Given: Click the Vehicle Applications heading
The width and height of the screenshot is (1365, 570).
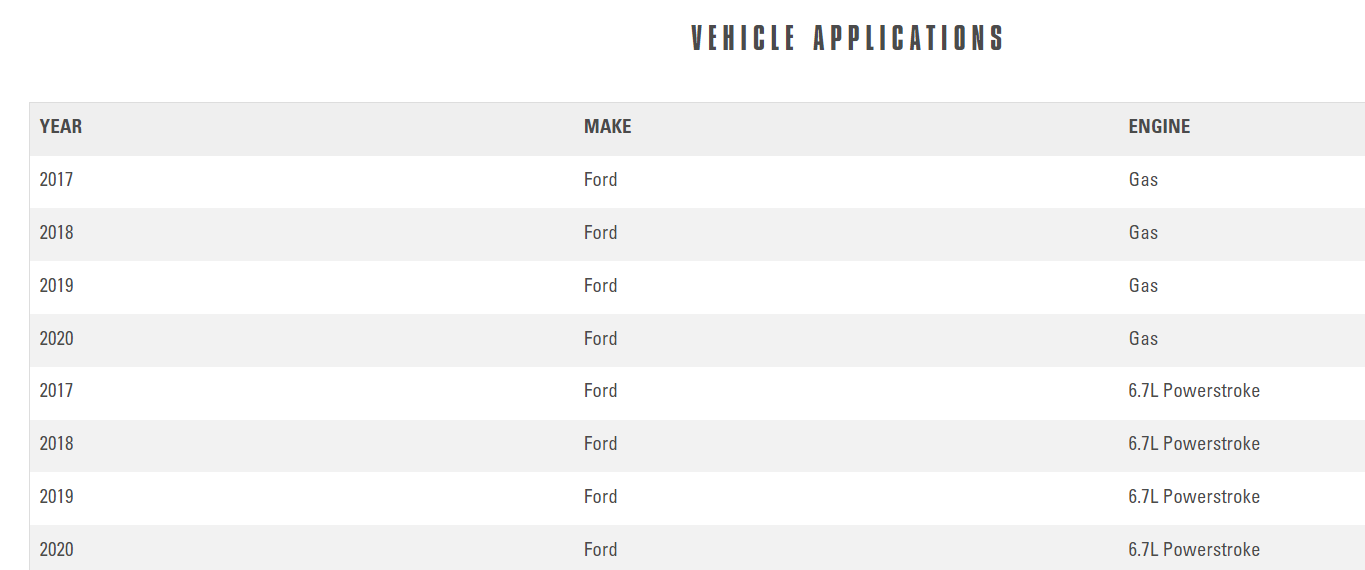Looking at the screenshot, I should (x=847, y=39).
